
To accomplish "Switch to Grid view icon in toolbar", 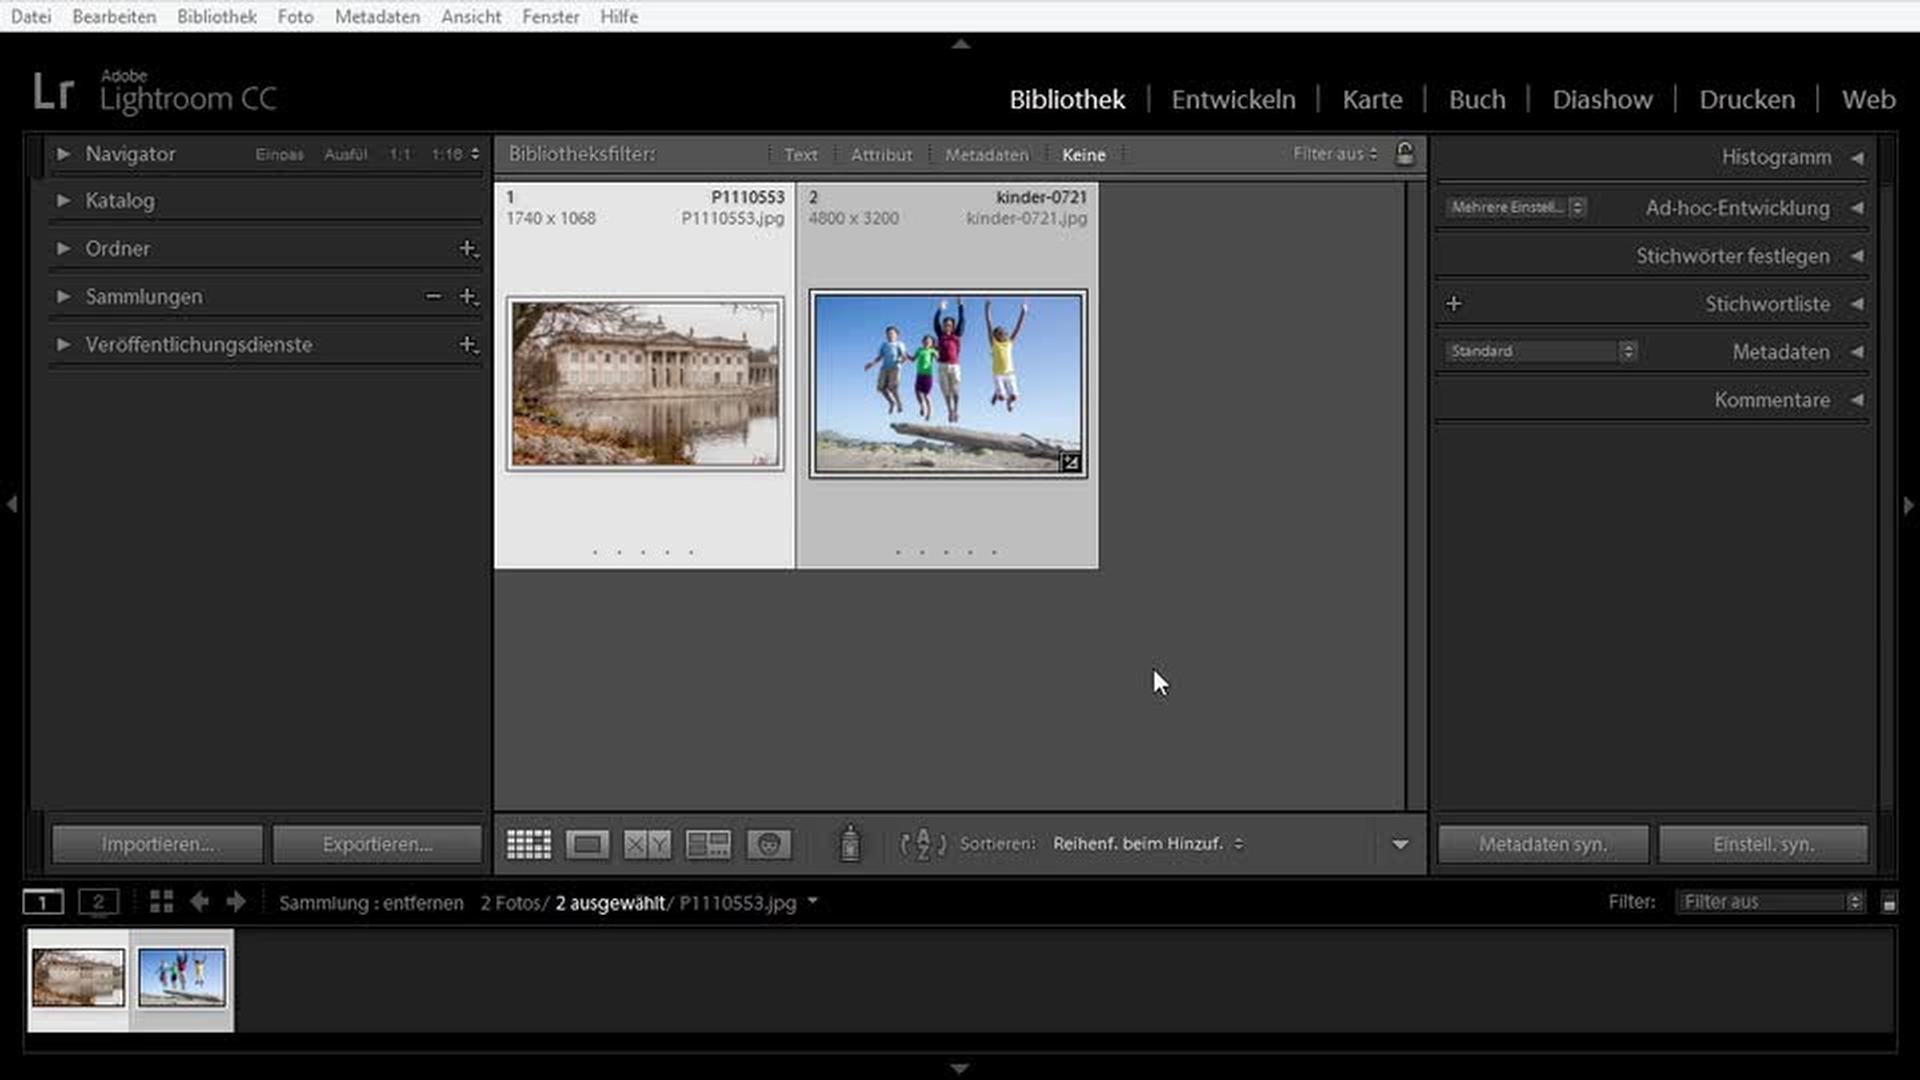I will coord(528,845).
